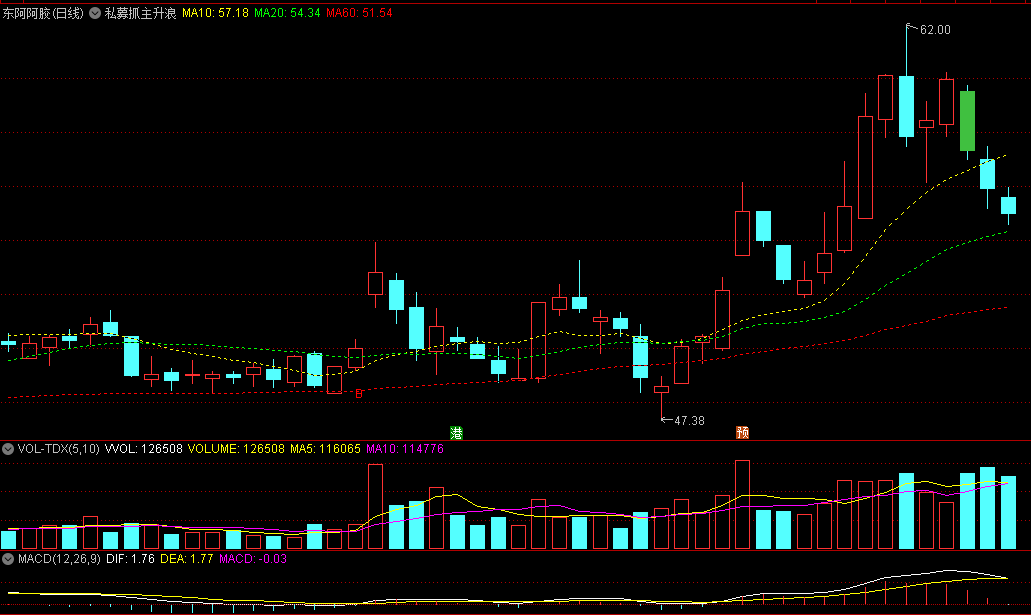This screenshot has width=1031, height=615.
Task: Click the MA10: 57.18 label
Action: pyautogui.click(x=216, y=13)
